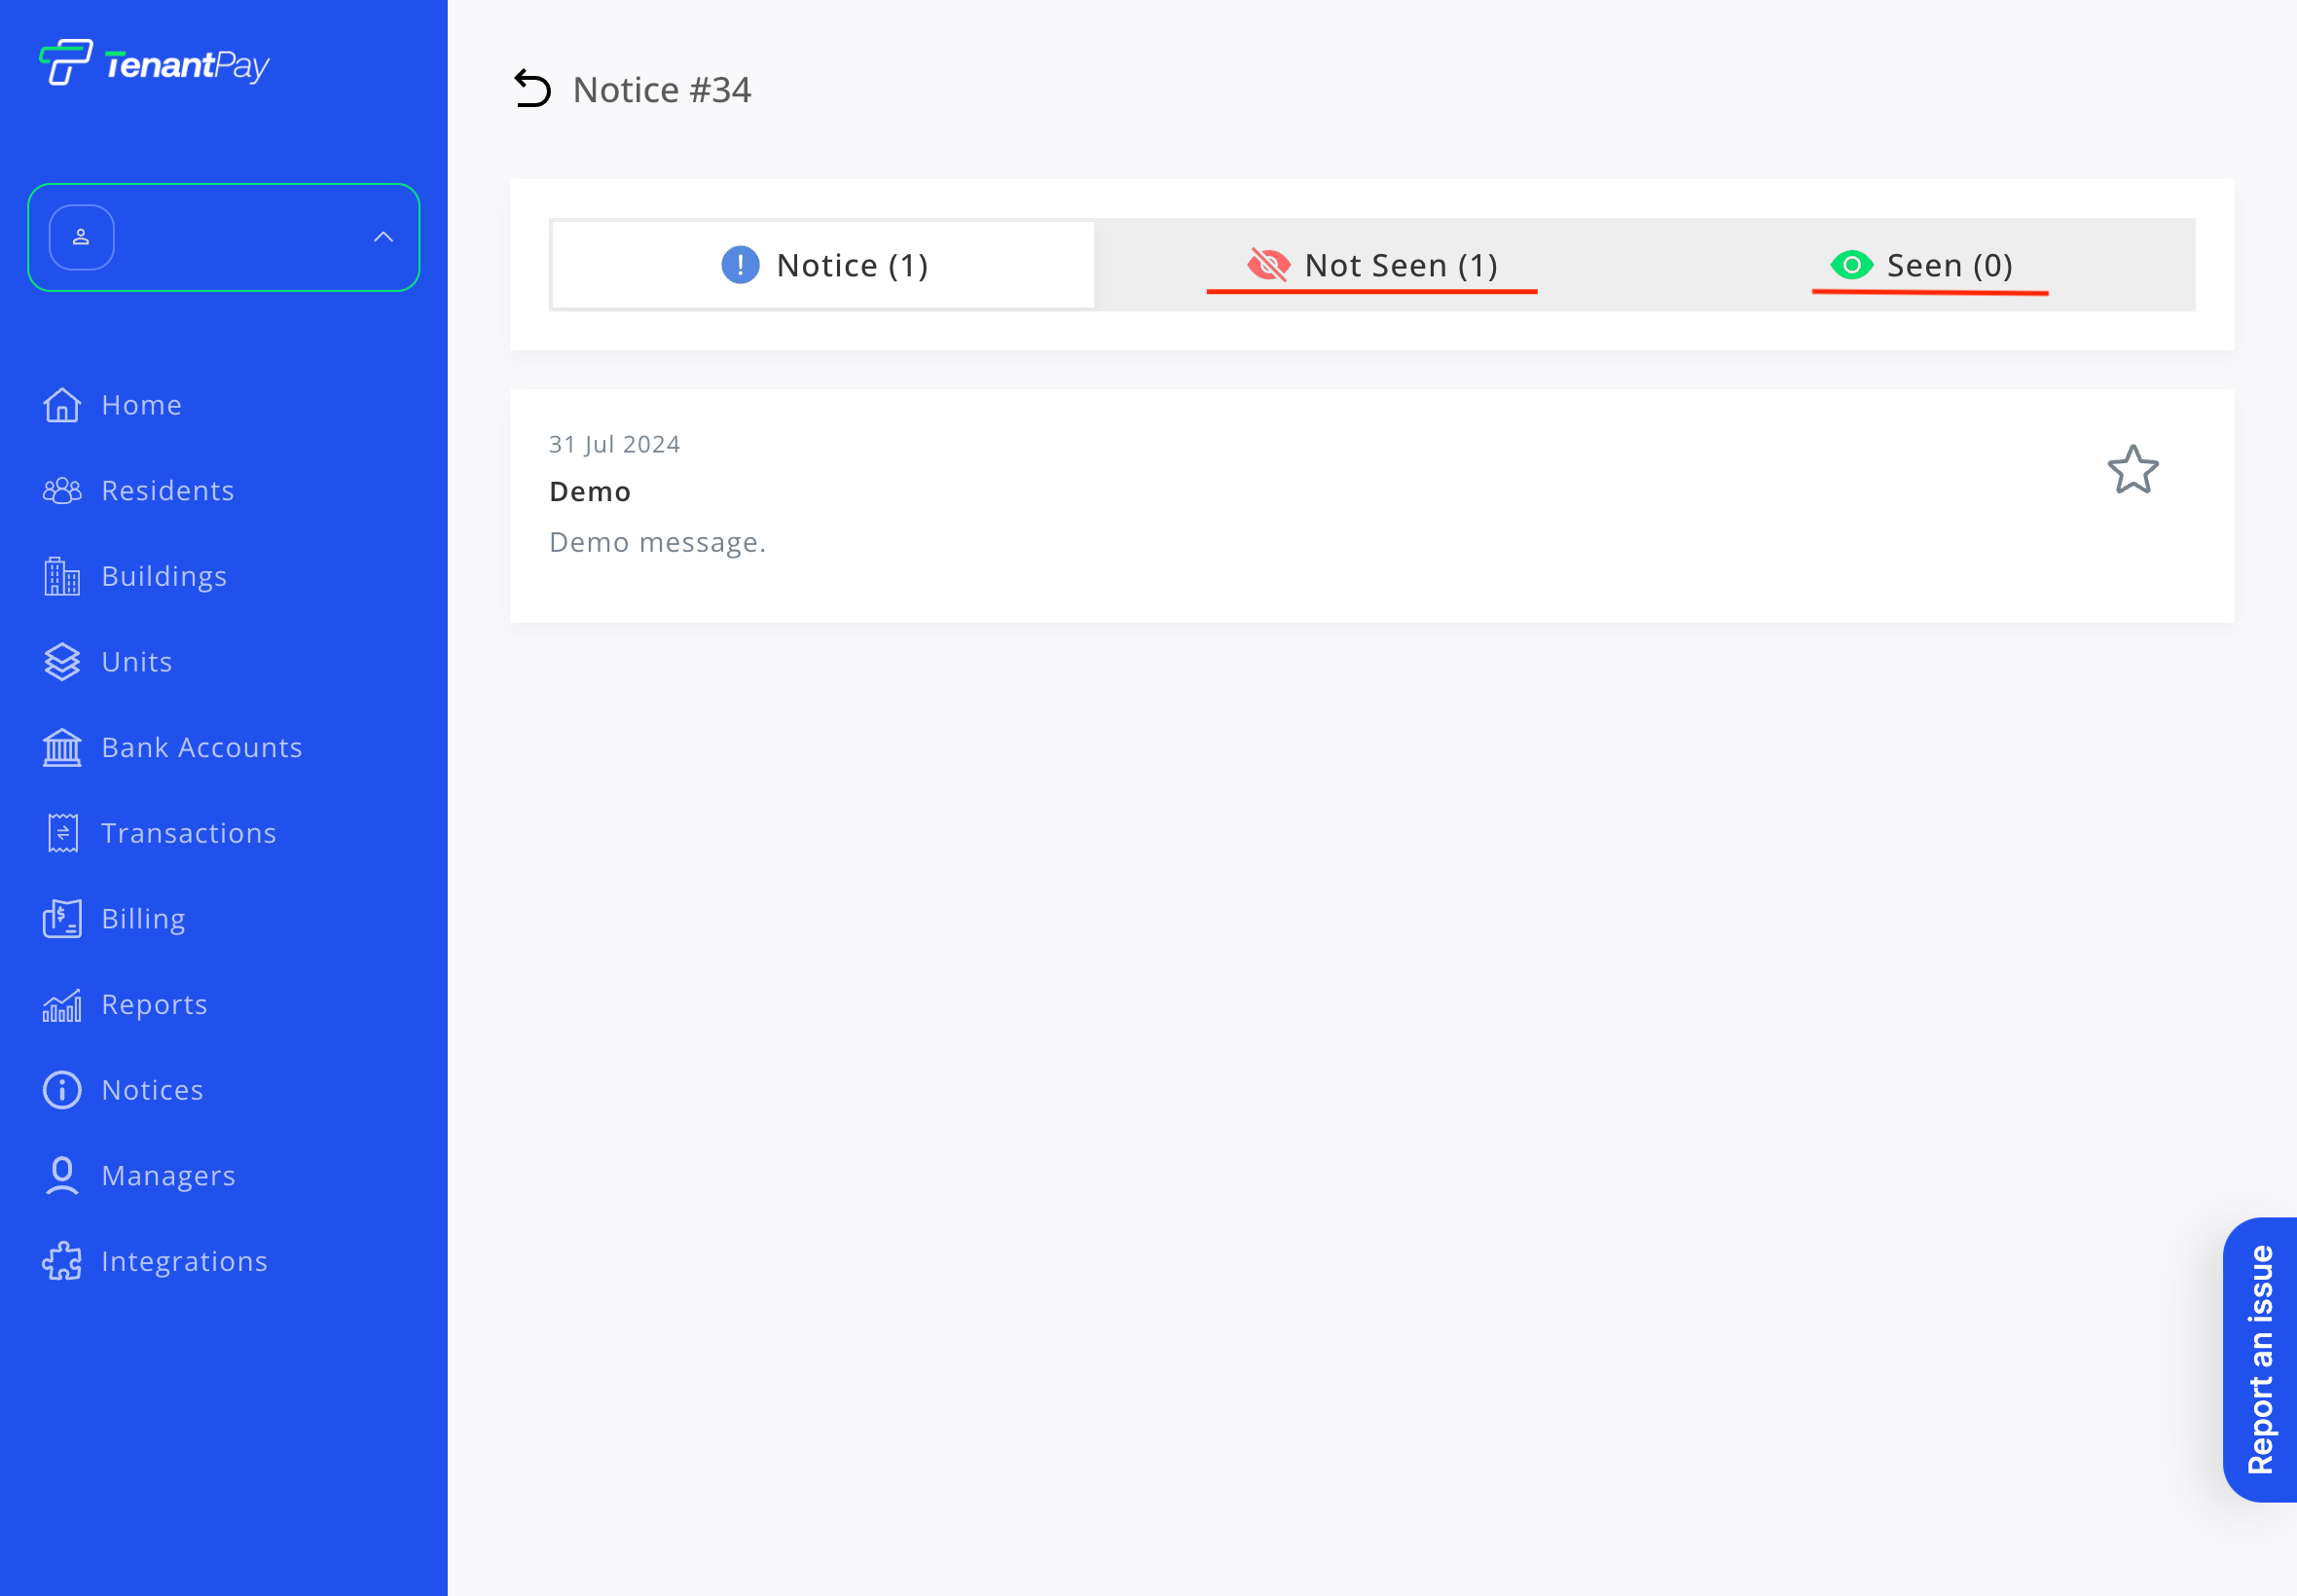The height and width of the screenshot is (1596, 2297).
Task: Open Notices from the sidebar
Action: pyautogui.click(x=152, y=1090)
